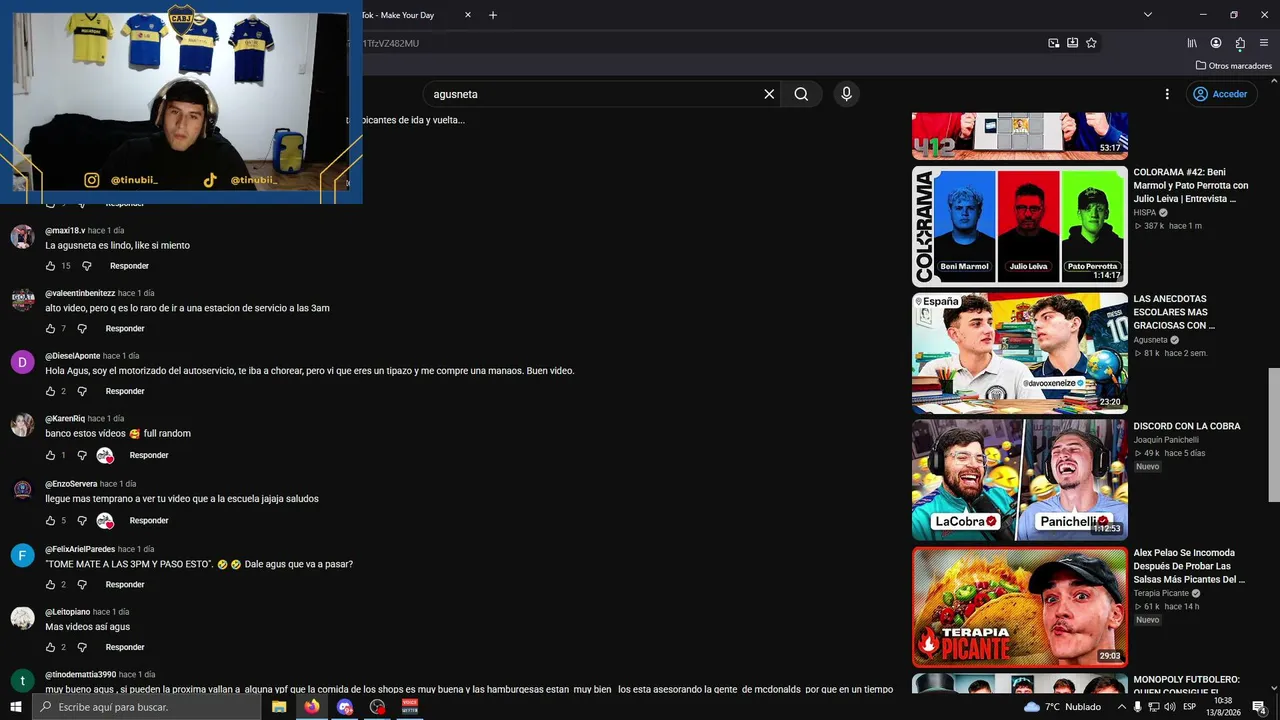Dislike @Leitopiano's comment
Screen dimensions: 1280x720
pos(82,648)
